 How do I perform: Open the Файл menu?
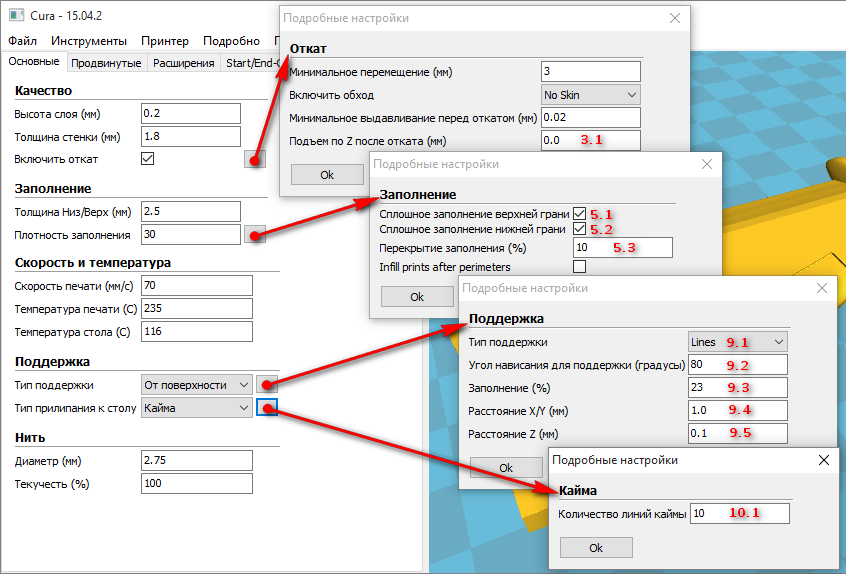coord(23,41)
